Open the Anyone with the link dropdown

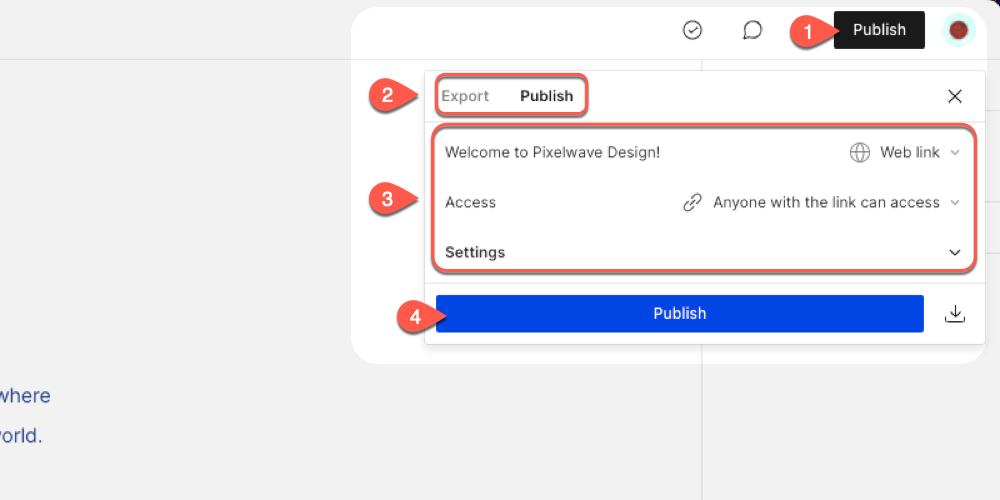[821, 203]
